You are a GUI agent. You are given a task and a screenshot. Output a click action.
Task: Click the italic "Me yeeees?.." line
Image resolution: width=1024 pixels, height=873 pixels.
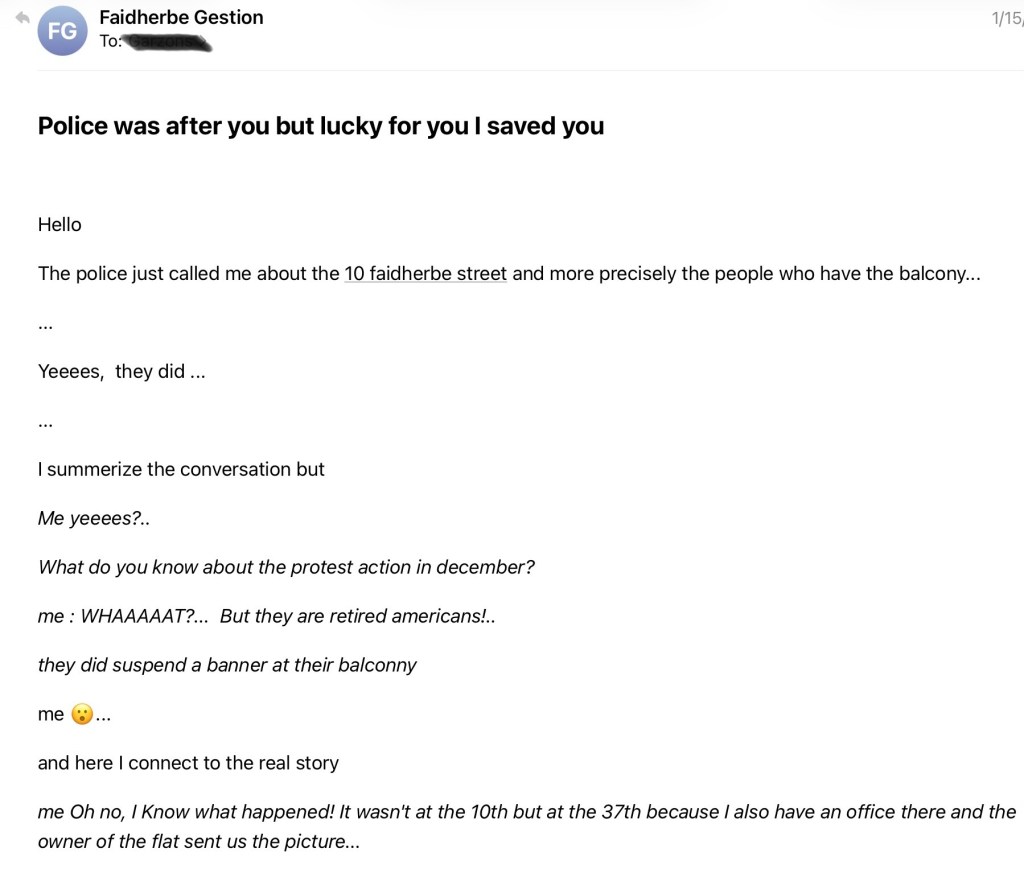[94, 518]
